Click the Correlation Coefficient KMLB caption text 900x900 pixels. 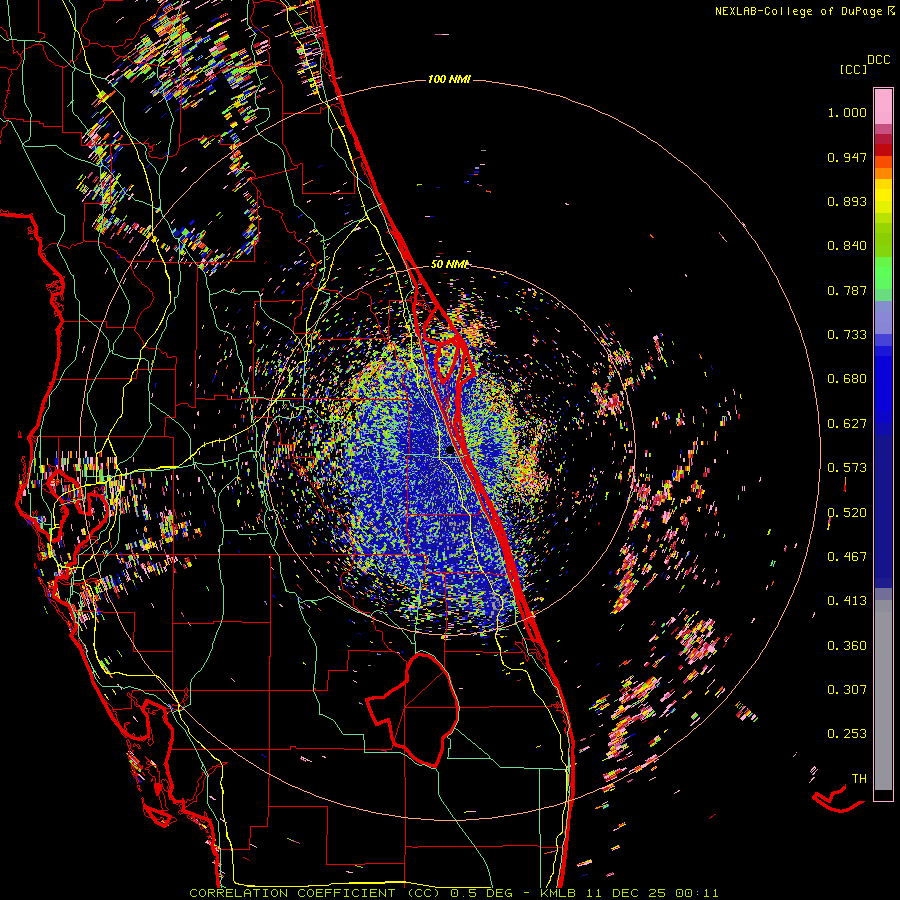tap(453, 893)
